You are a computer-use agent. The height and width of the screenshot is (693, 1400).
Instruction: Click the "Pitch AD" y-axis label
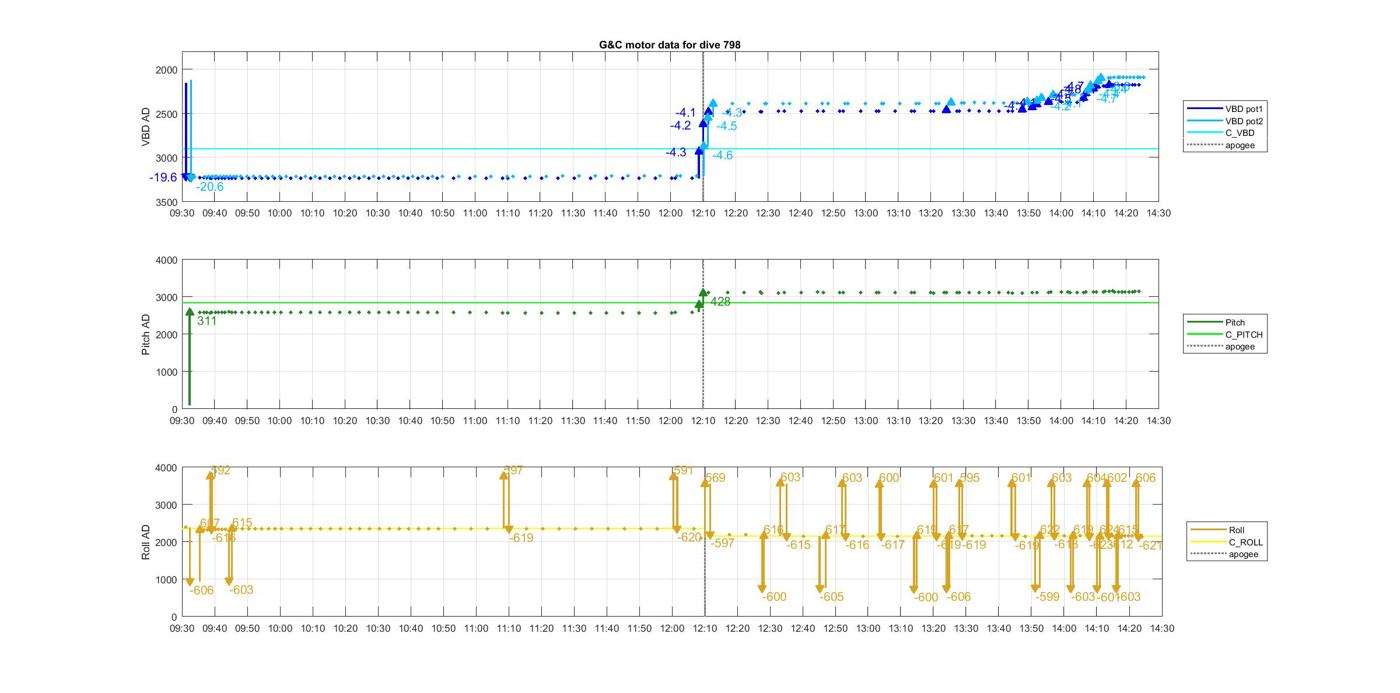[146, 335]
